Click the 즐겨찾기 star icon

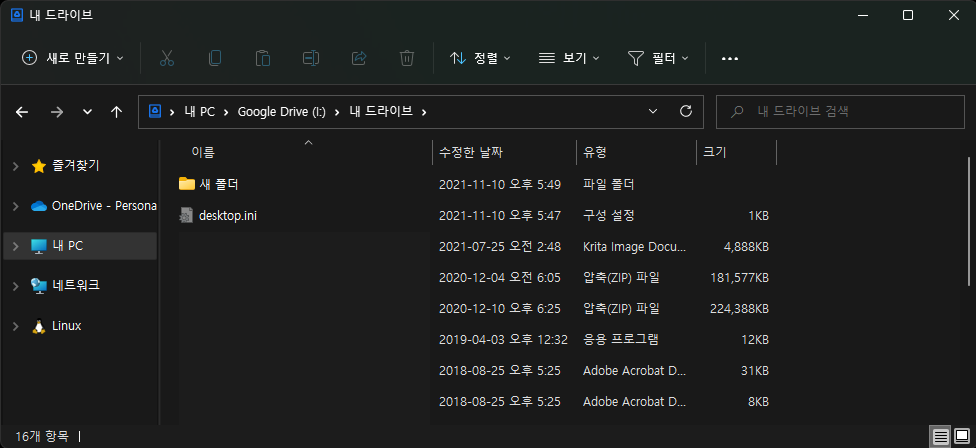(x=39, y=166)
